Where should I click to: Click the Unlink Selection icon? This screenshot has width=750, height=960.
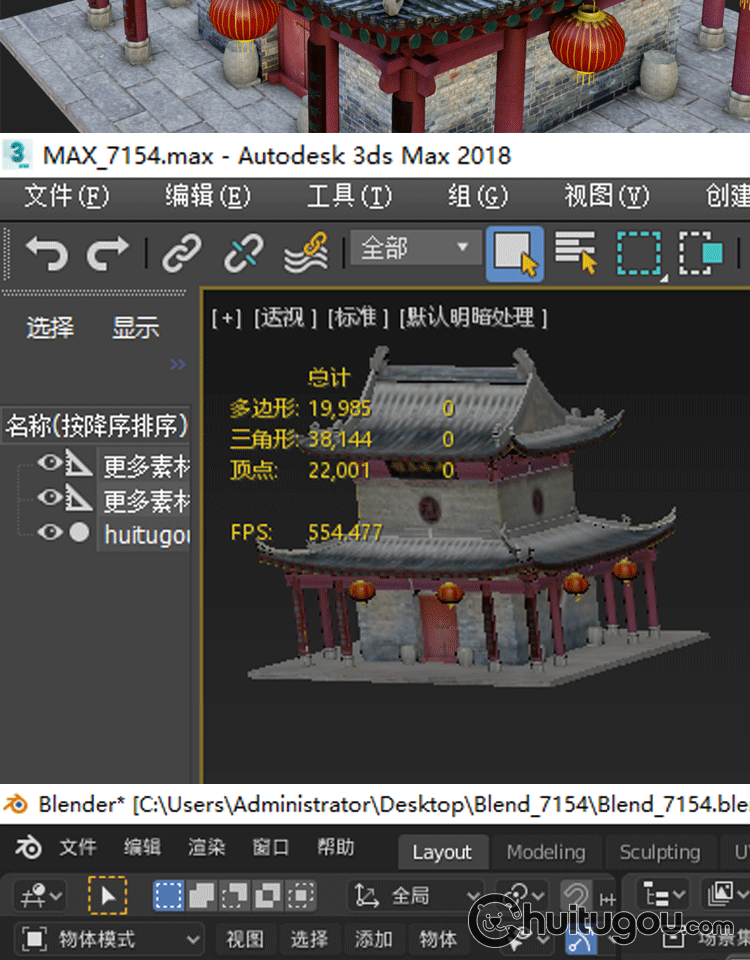coord(243,253)
